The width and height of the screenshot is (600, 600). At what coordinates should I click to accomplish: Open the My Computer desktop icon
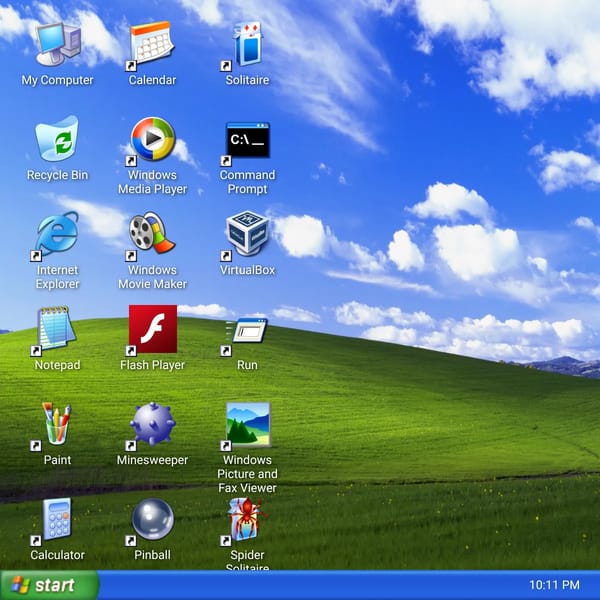58,44
